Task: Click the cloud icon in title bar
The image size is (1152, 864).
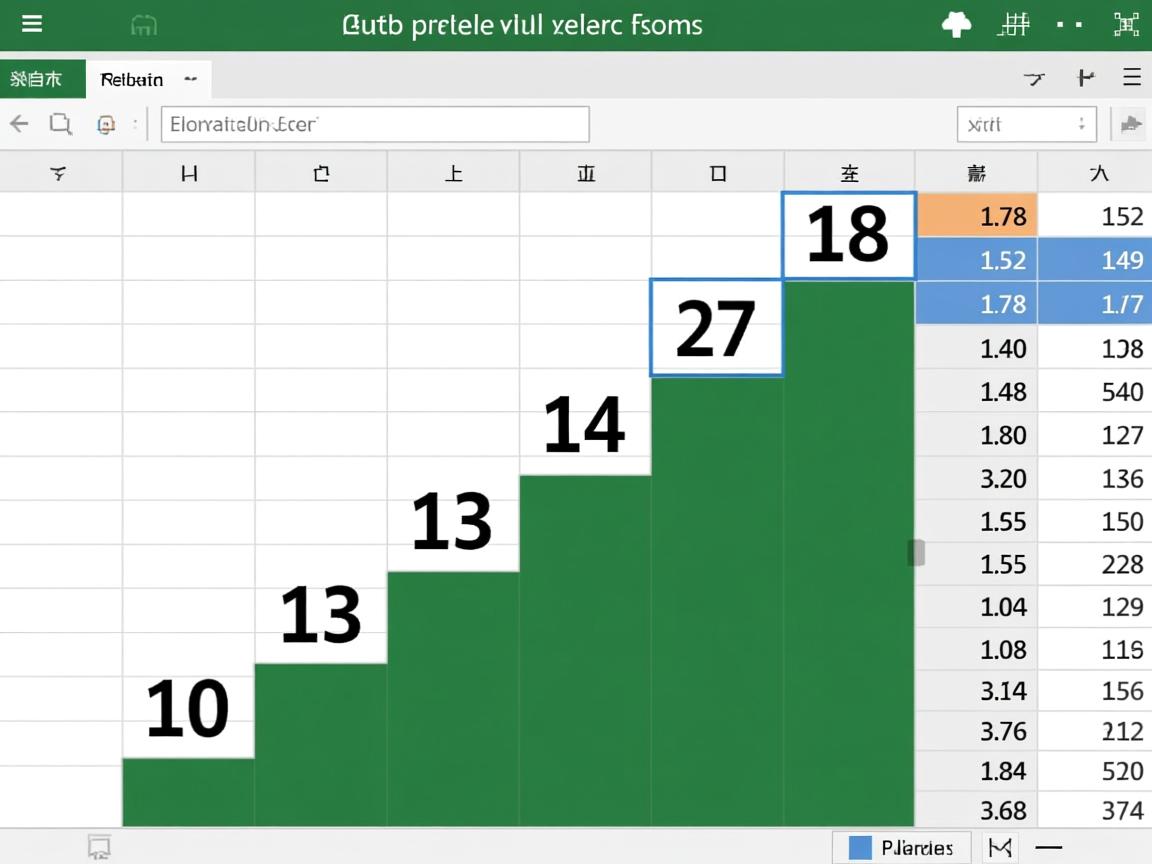Action: (957, 25)
